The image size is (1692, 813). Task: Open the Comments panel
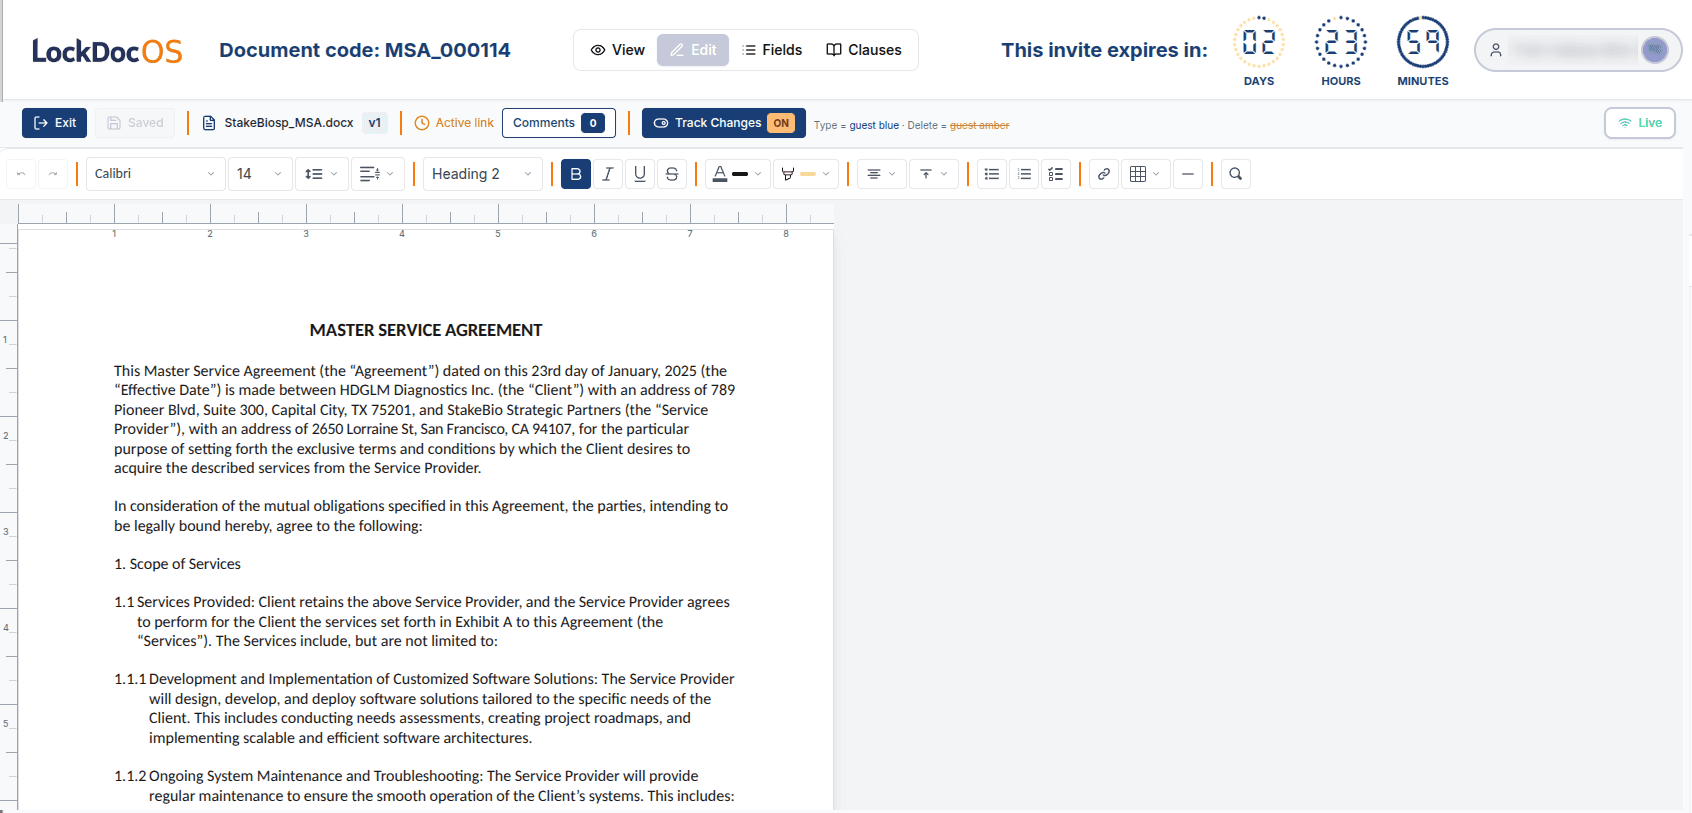pyautogui.click(x=559, y=123)
